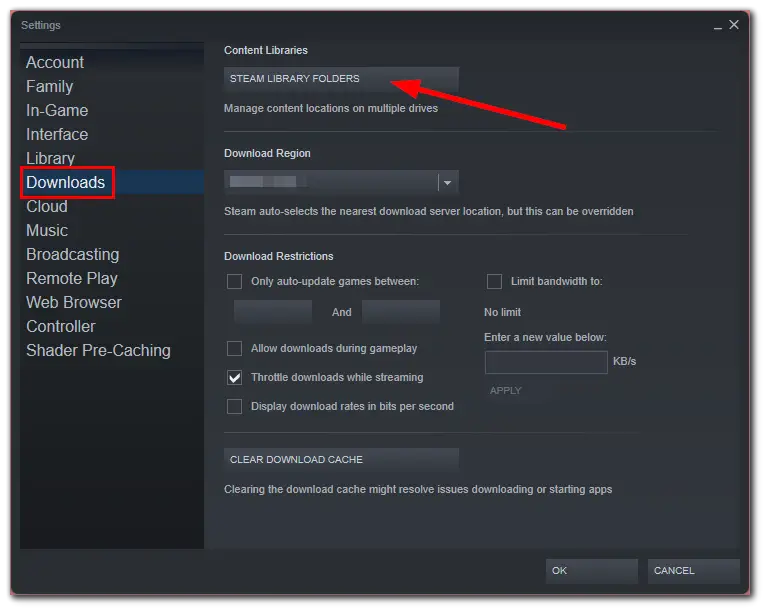This screenshot has width=768, height=613.
Task: Enable Only auto-update games between checkbox
Action: (x=235, y=282)
